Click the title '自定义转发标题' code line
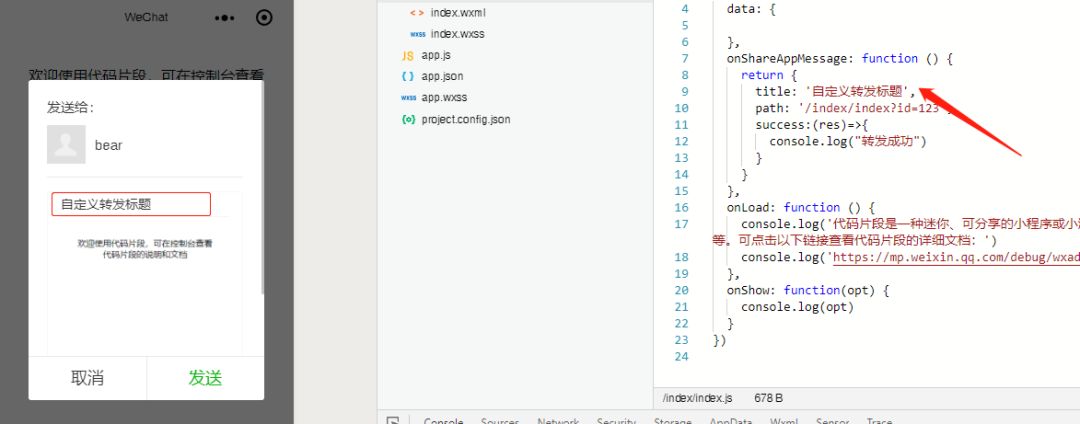1080x424 pixels. [x=836, y=92]
